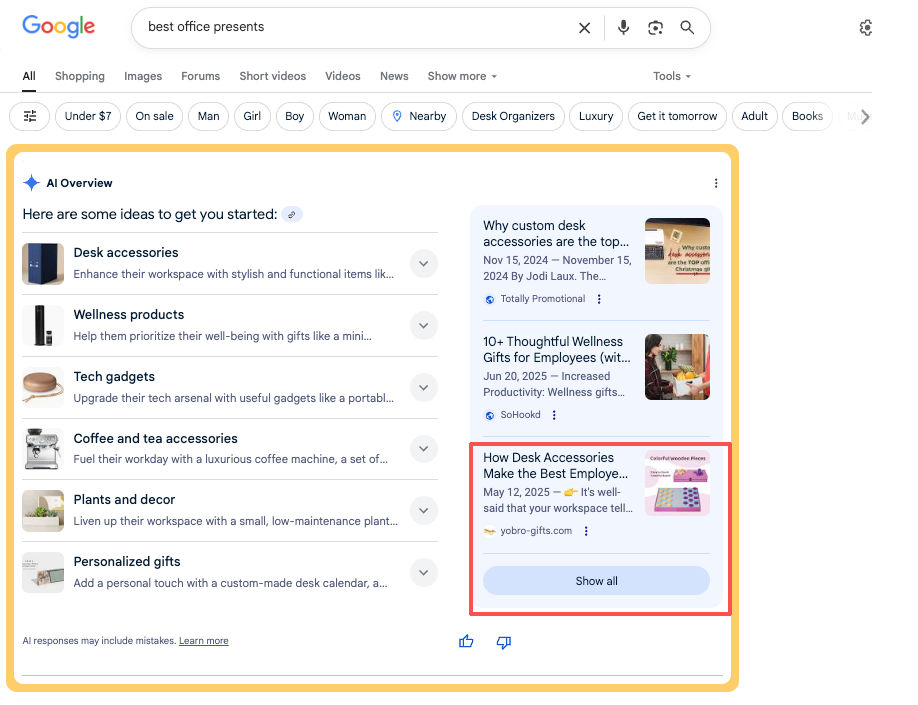Open the filter sliders icon chip
Viewport: 918px width, 705px height.
[30, 116]
